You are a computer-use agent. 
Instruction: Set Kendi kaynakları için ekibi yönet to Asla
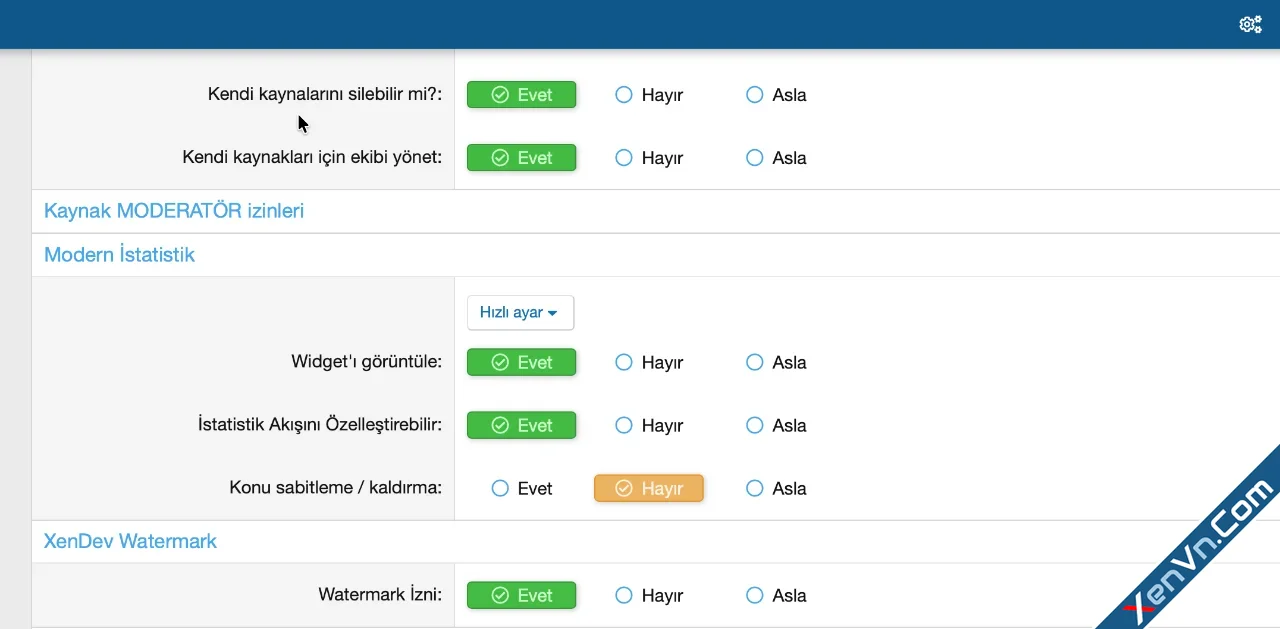(x=755, y=158)
